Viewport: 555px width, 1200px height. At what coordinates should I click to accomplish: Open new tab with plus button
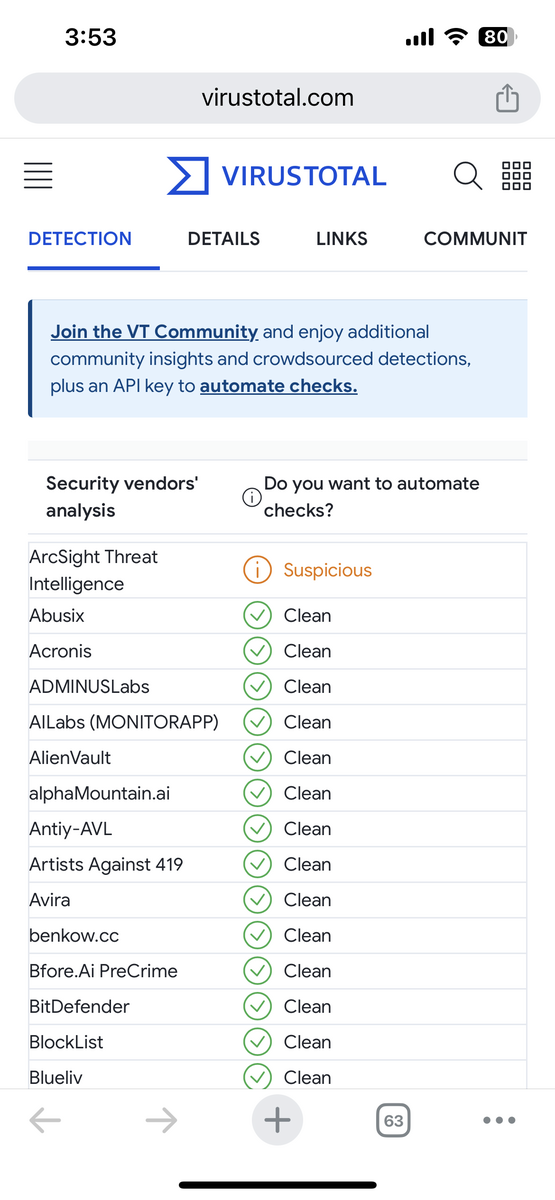coord(277,1120)
